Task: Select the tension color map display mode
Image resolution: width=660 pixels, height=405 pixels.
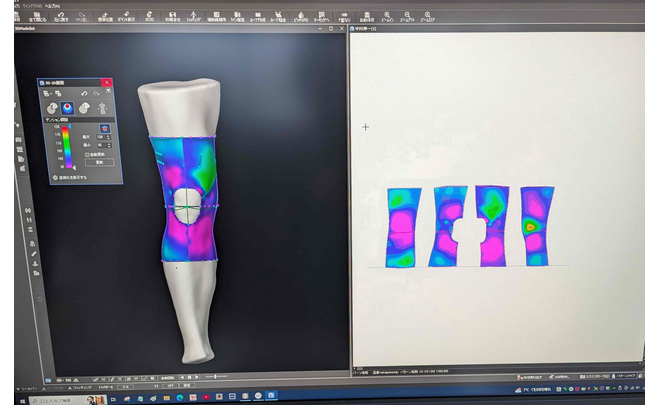Action: pos(67,108)
